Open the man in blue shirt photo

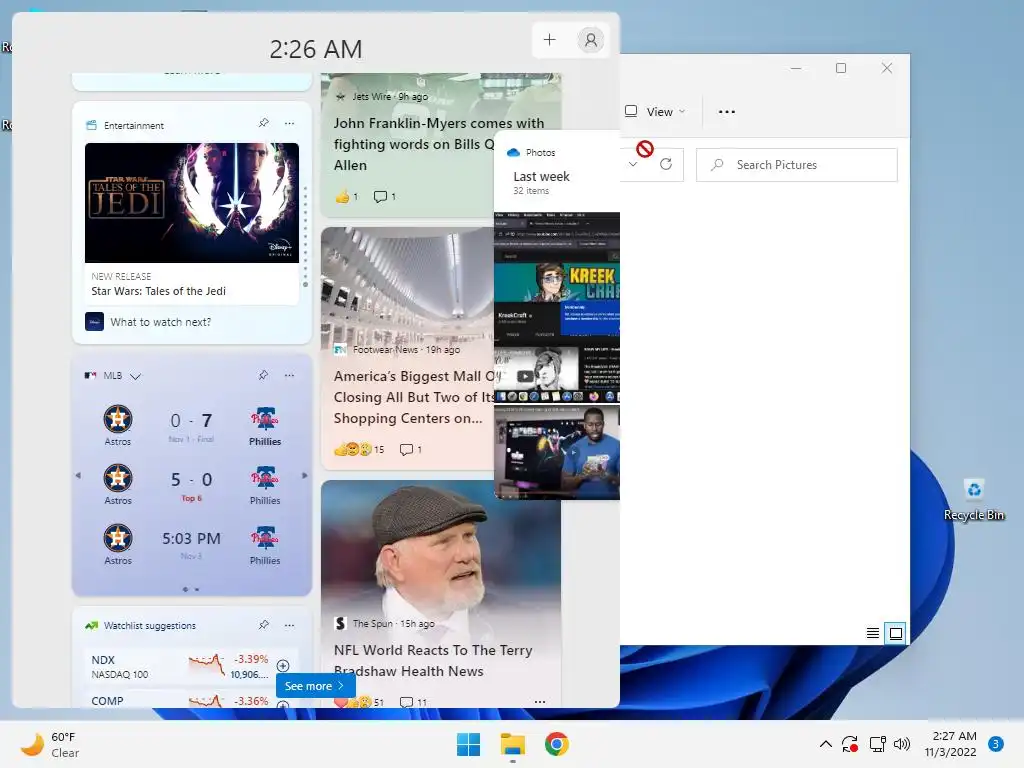tap(557, 453)
